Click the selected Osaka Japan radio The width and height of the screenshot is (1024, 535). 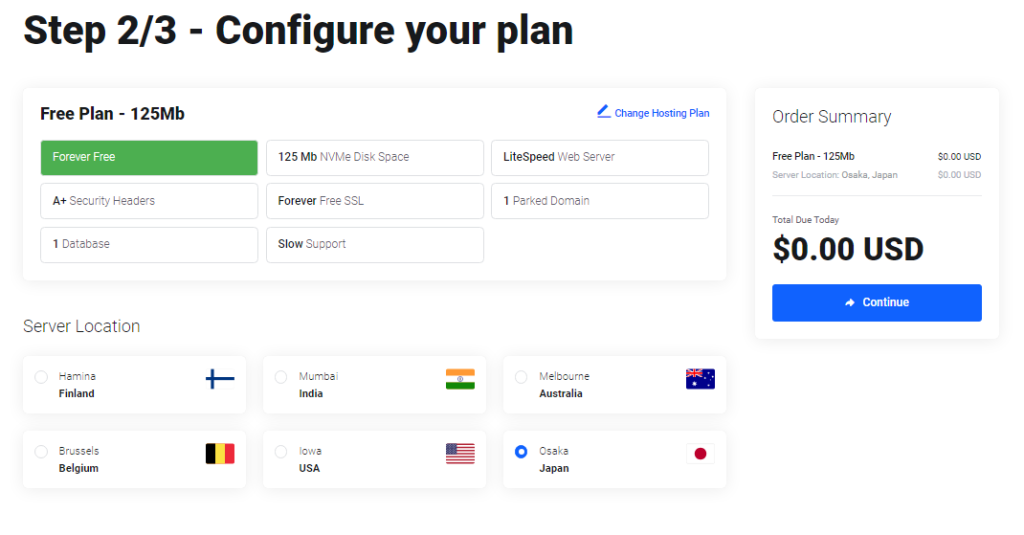[521, 452]
